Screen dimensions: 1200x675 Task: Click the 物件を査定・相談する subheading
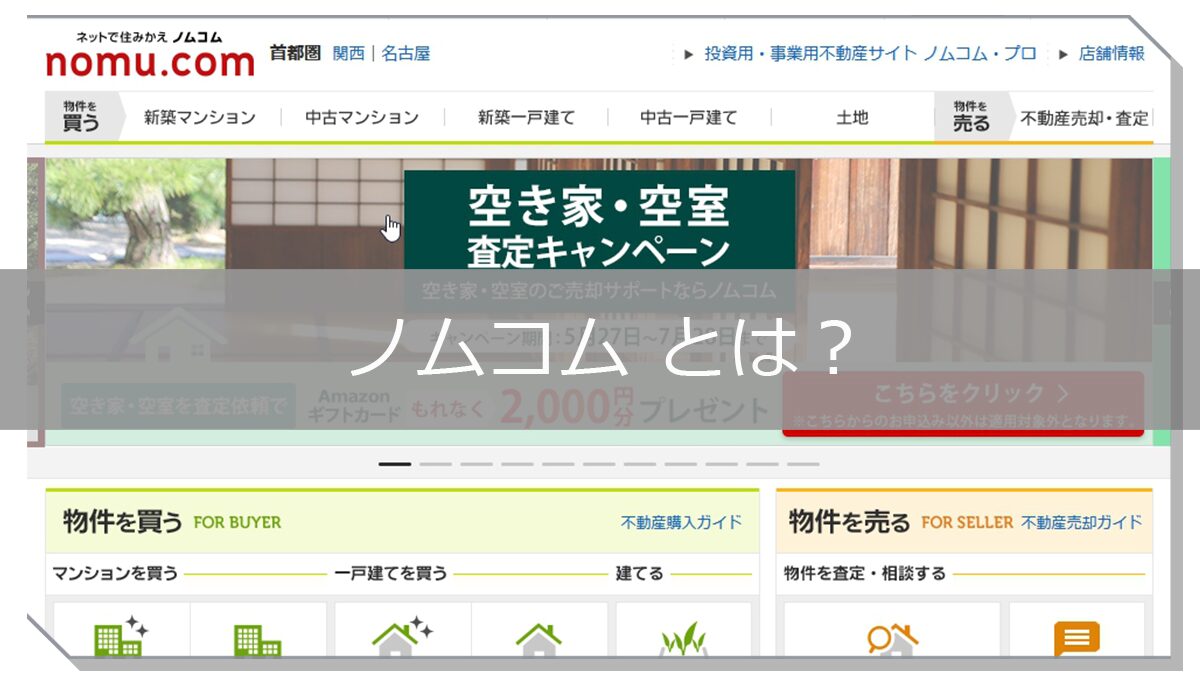point(865,574)
